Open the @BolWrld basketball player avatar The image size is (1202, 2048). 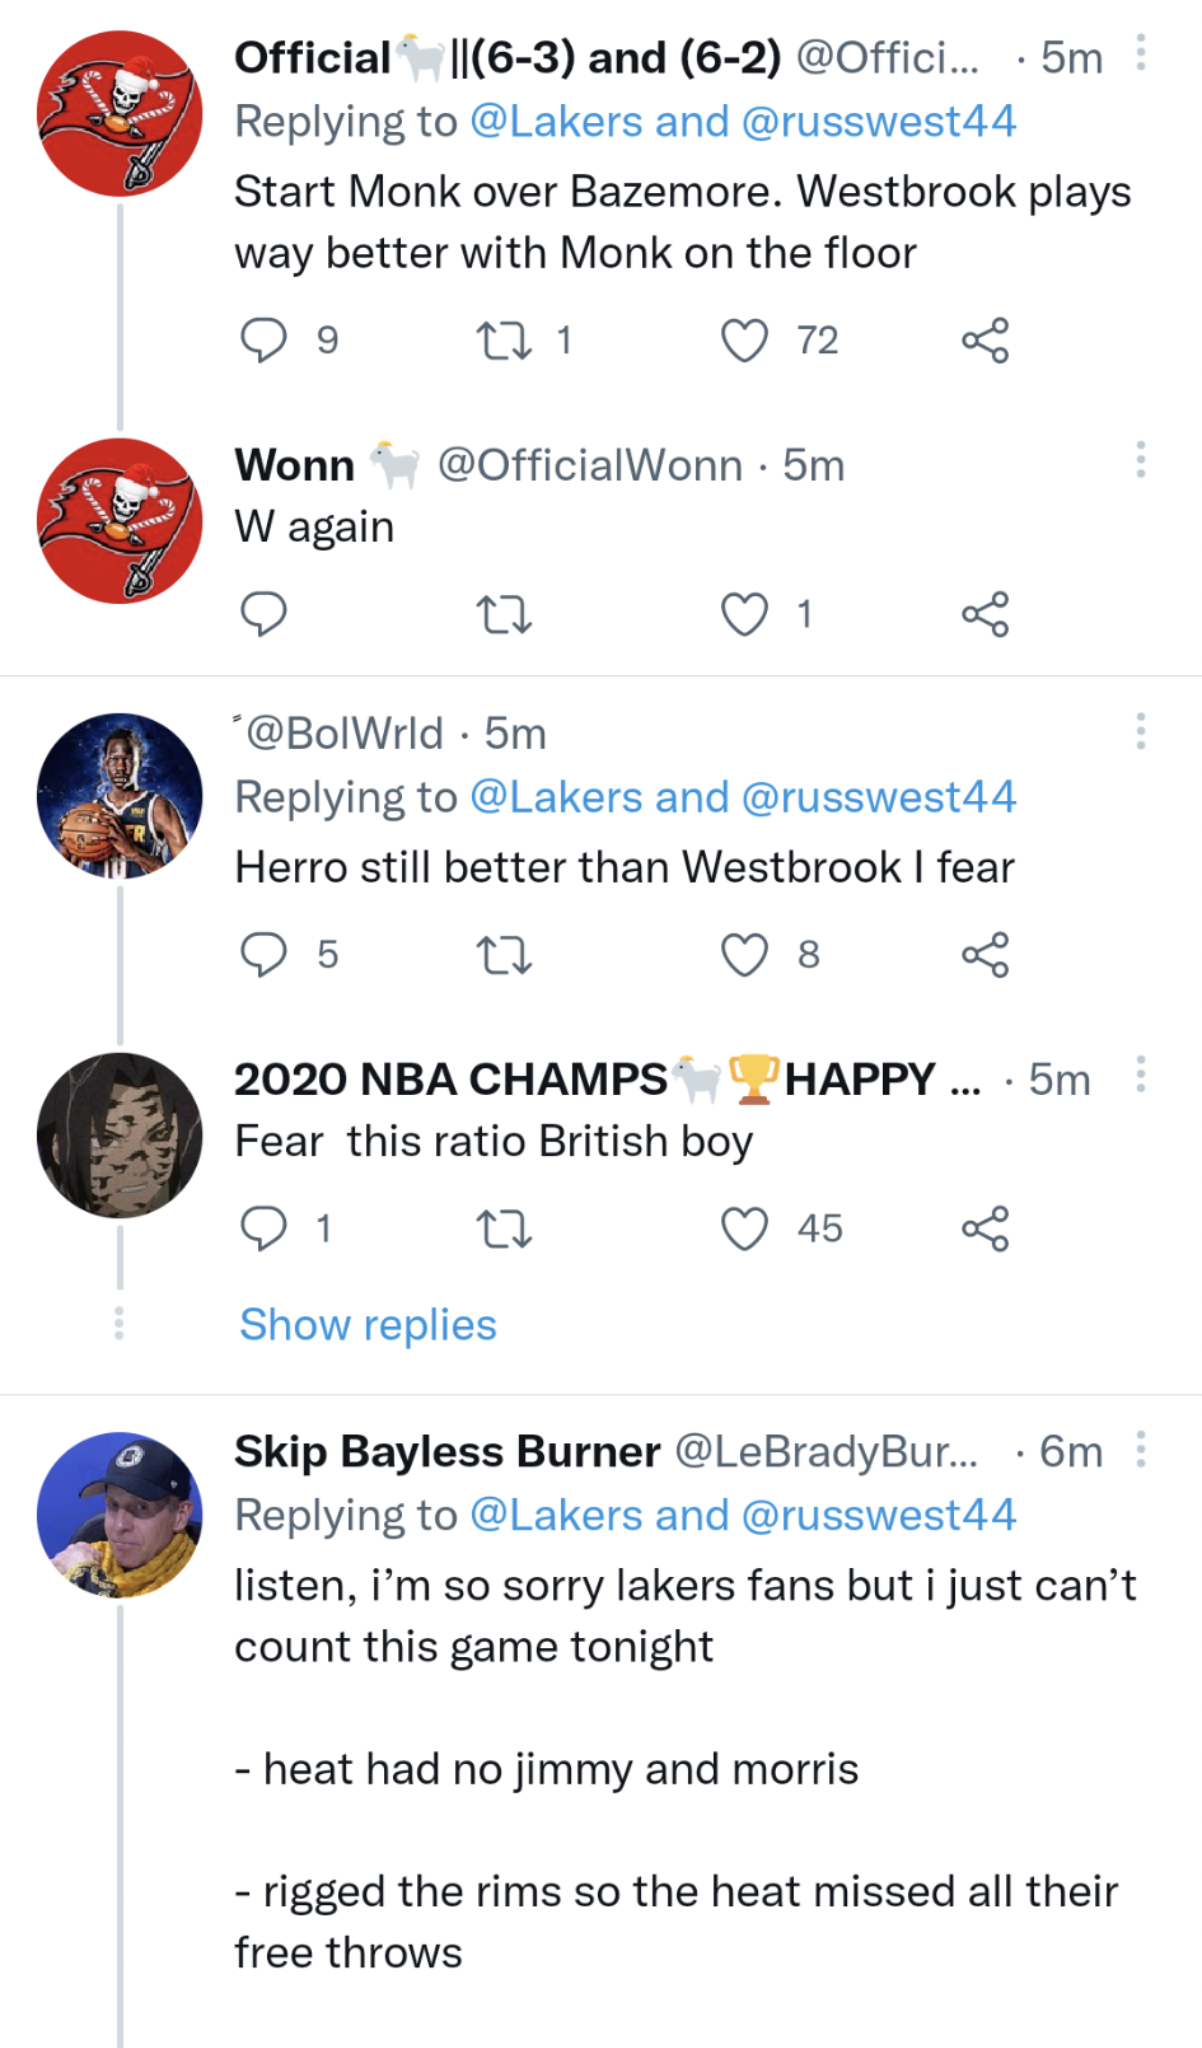coord(120,796)
